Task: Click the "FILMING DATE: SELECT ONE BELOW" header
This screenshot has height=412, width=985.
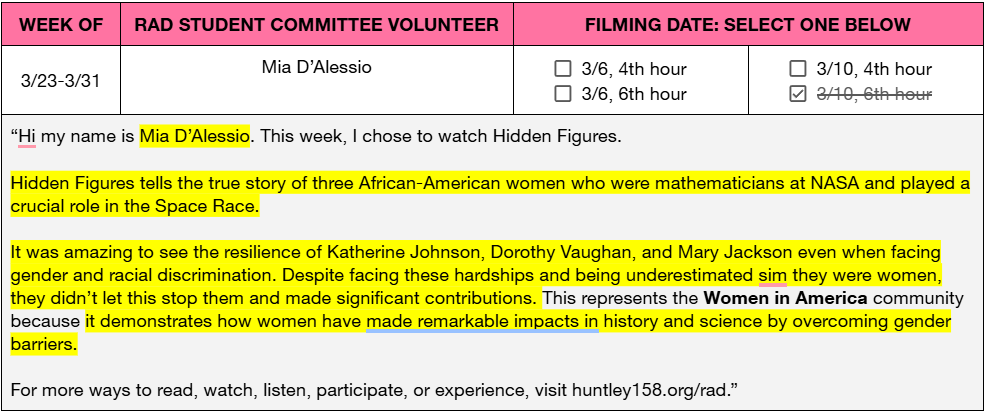Action: pyautogui.click(x=748, y=25)
